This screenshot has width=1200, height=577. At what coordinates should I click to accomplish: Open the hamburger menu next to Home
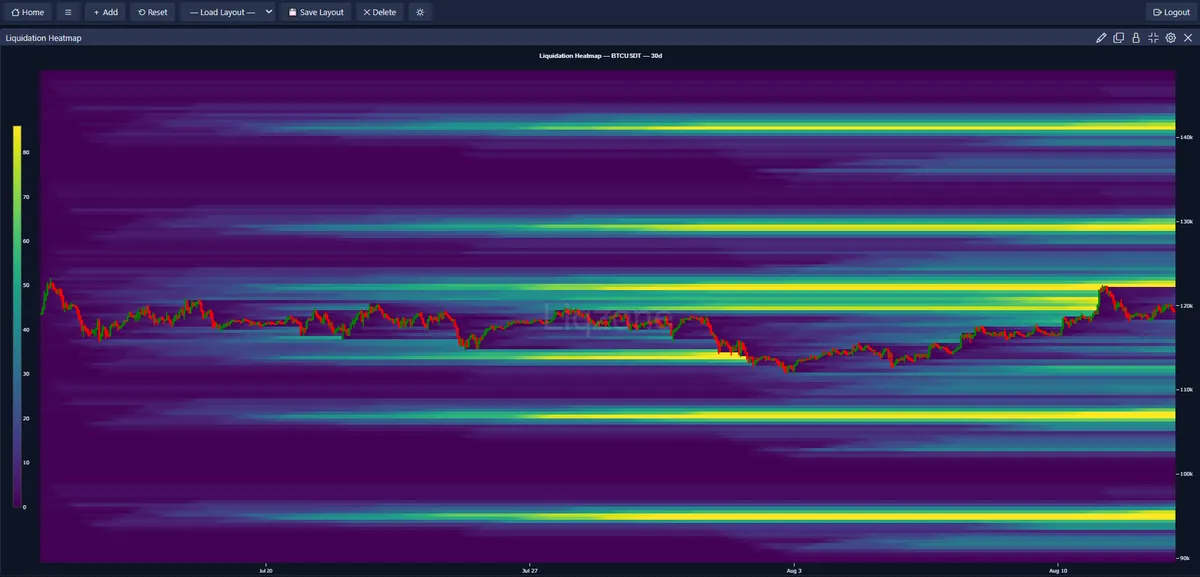tap(67, 12)
